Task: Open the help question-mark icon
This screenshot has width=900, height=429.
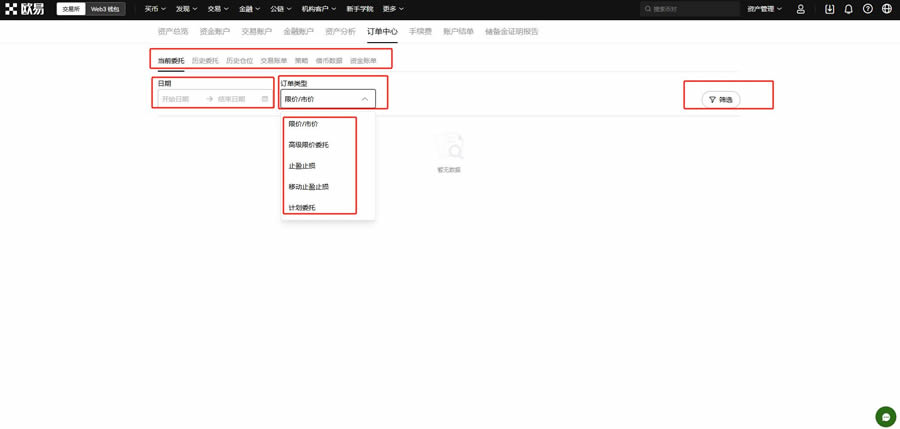Action: pos(868,9)
